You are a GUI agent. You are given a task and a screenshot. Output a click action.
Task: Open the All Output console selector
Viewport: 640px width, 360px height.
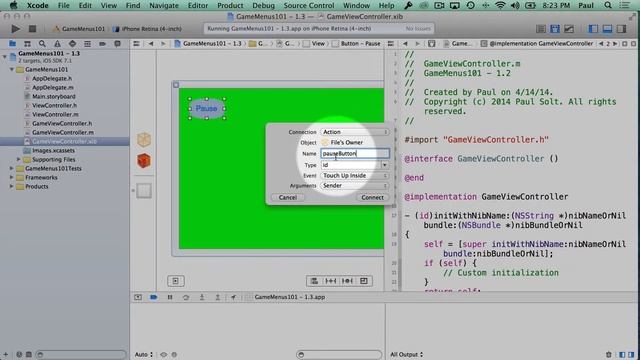(x=407, y=354)
